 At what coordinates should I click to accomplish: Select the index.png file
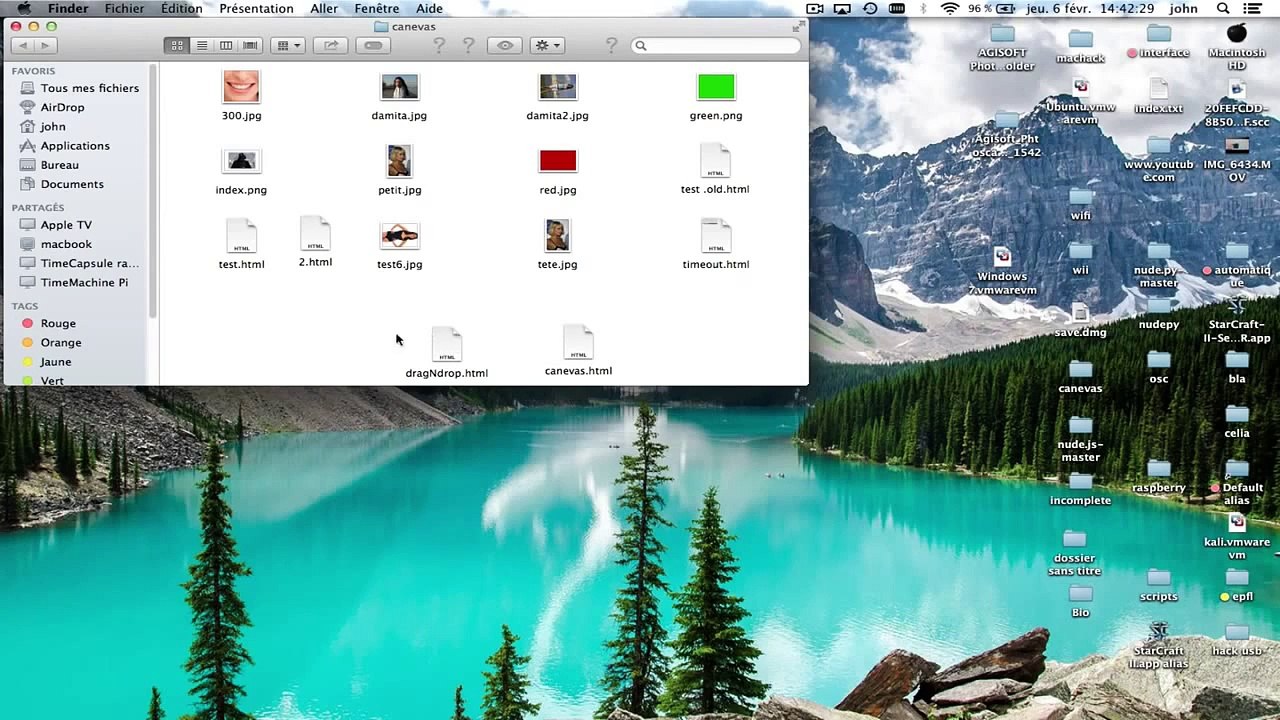point(241,161)
